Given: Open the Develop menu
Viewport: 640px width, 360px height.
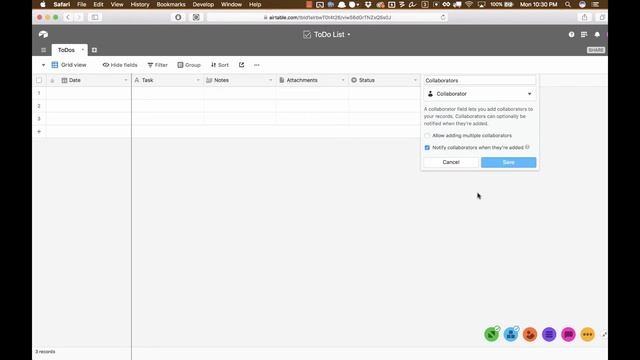Looking at the screenshot, I should point(203,4).
